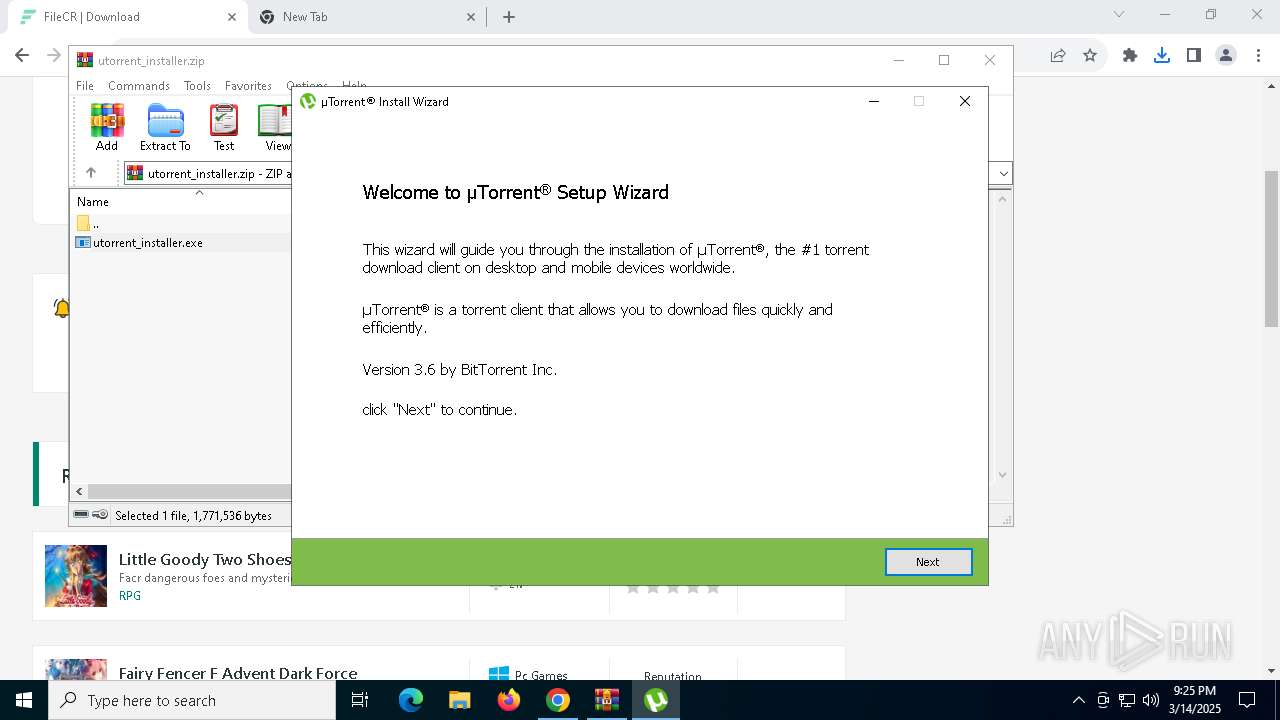The image size is (1280, 720).
Task: Close the New Tab browser tab
Action: click(x=471, y=17)
